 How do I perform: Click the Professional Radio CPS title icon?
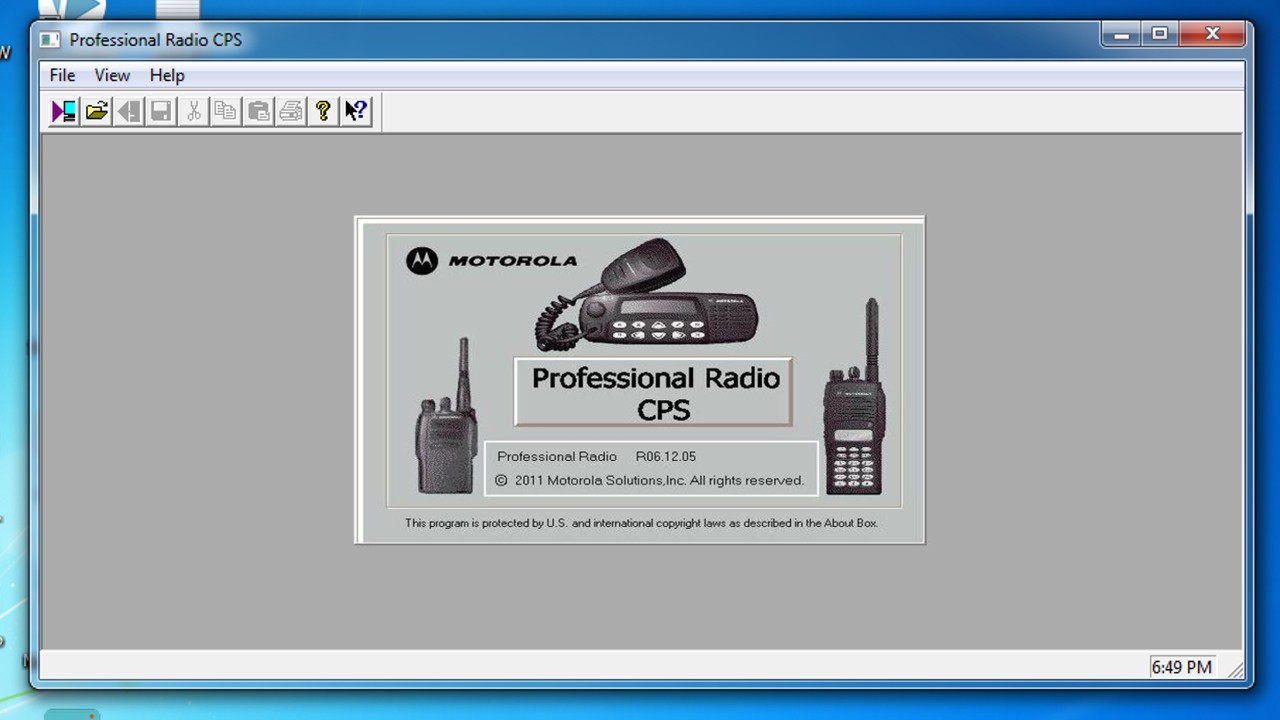coord(50,40)
